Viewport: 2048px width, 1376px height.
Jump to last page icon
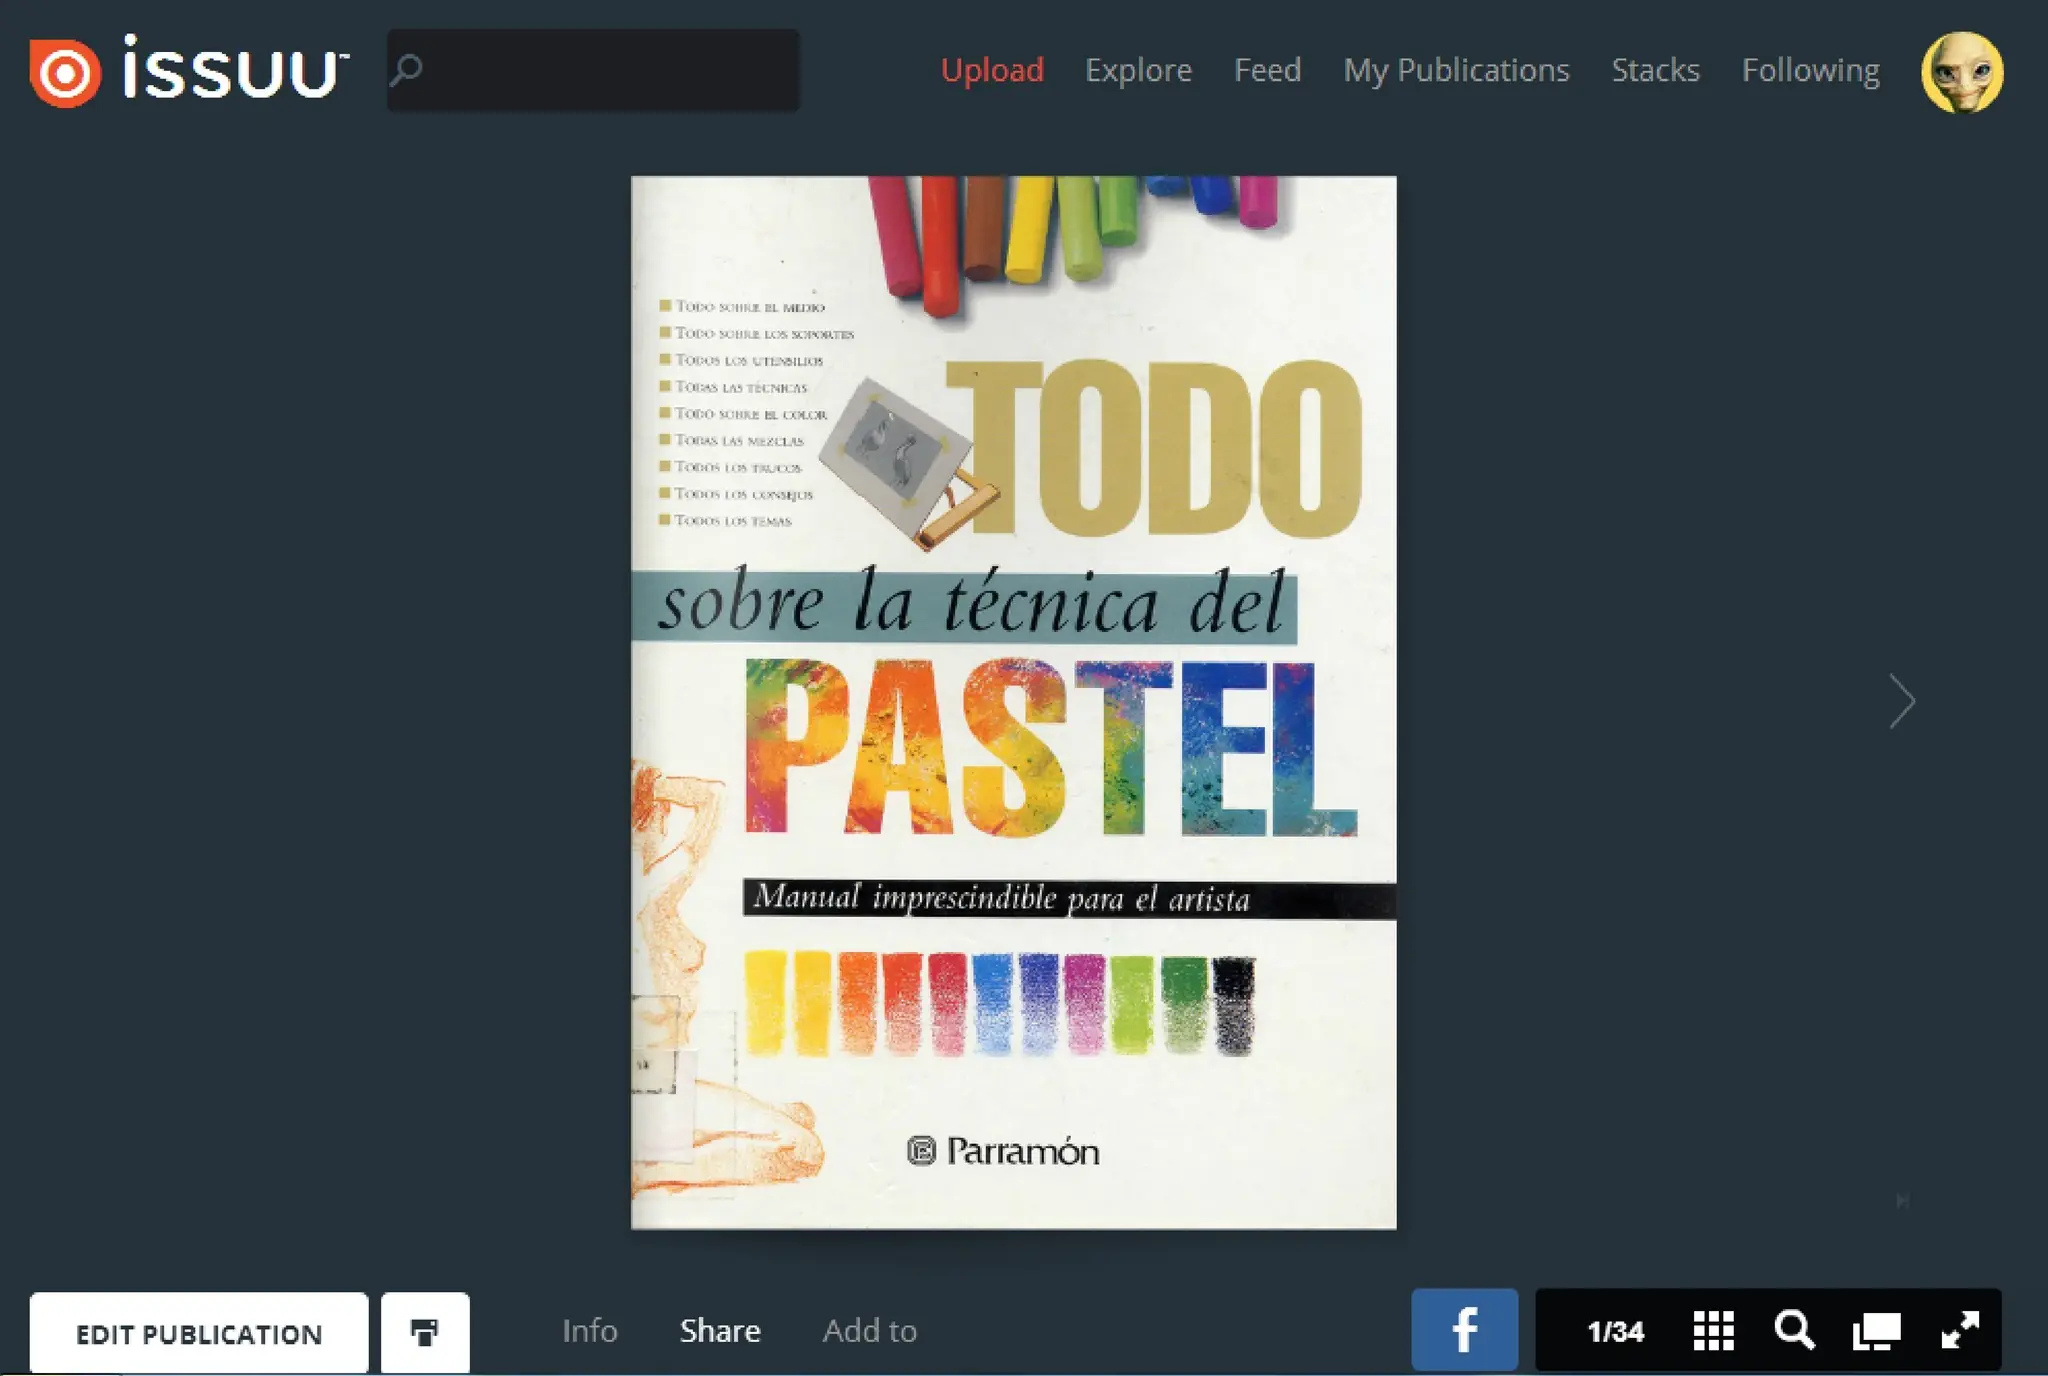click(x=1902, y=1200)
